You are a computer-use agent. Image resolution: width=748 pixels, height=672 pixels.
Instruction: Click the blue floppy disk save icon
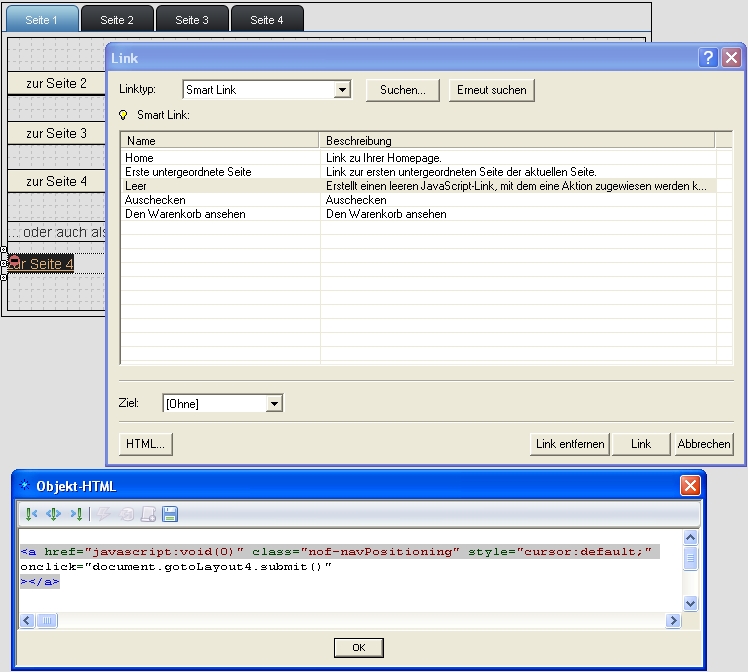tap(169, 514)
